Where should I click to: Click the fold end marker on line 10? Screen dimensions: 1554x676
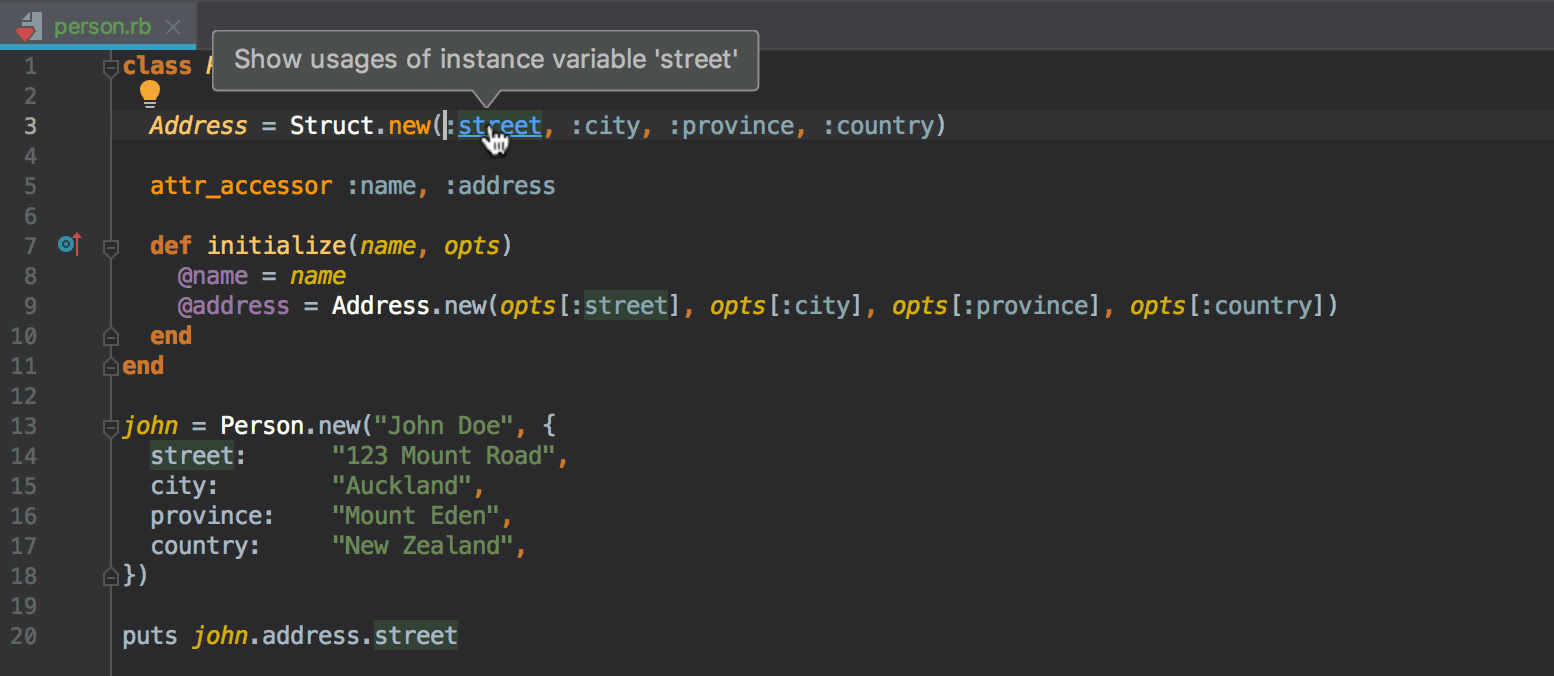(111, 336)
